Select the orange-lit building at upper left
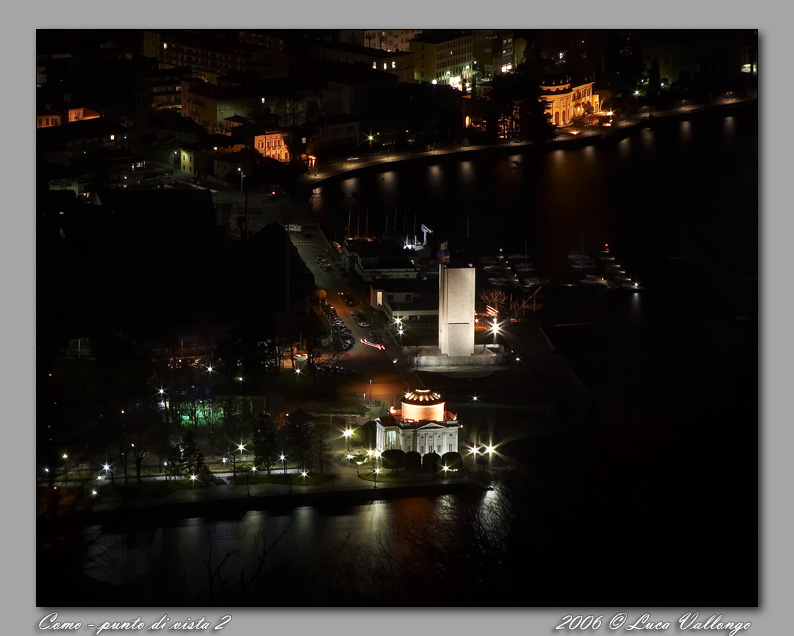Image resolution: width=794 pixels, height=636 pixels. point(271,146)
